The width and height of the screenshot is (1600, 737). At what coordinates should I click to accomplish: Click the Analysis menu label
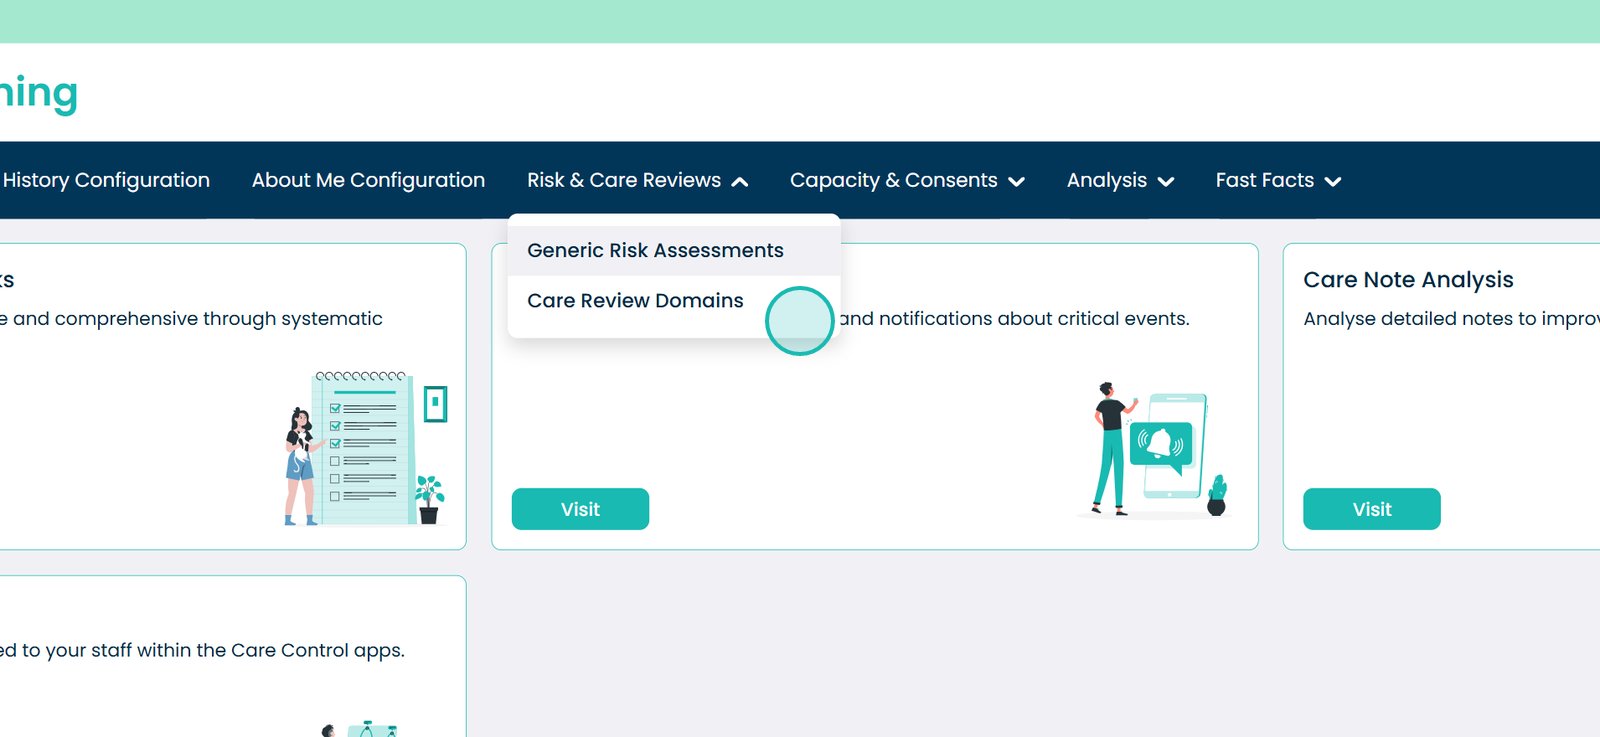(1106, 180)
